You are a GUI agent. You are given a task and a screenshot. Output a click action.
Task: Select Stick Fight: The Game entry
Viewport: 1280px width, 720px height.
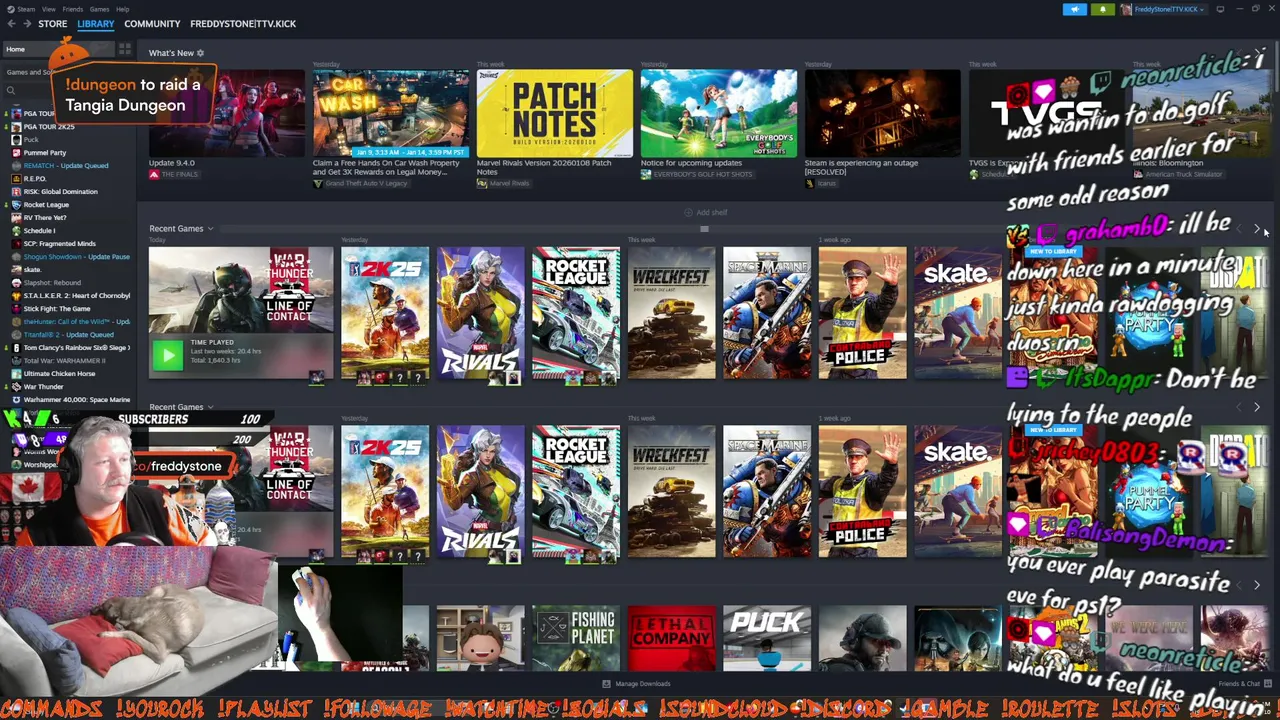pos(57,308)
